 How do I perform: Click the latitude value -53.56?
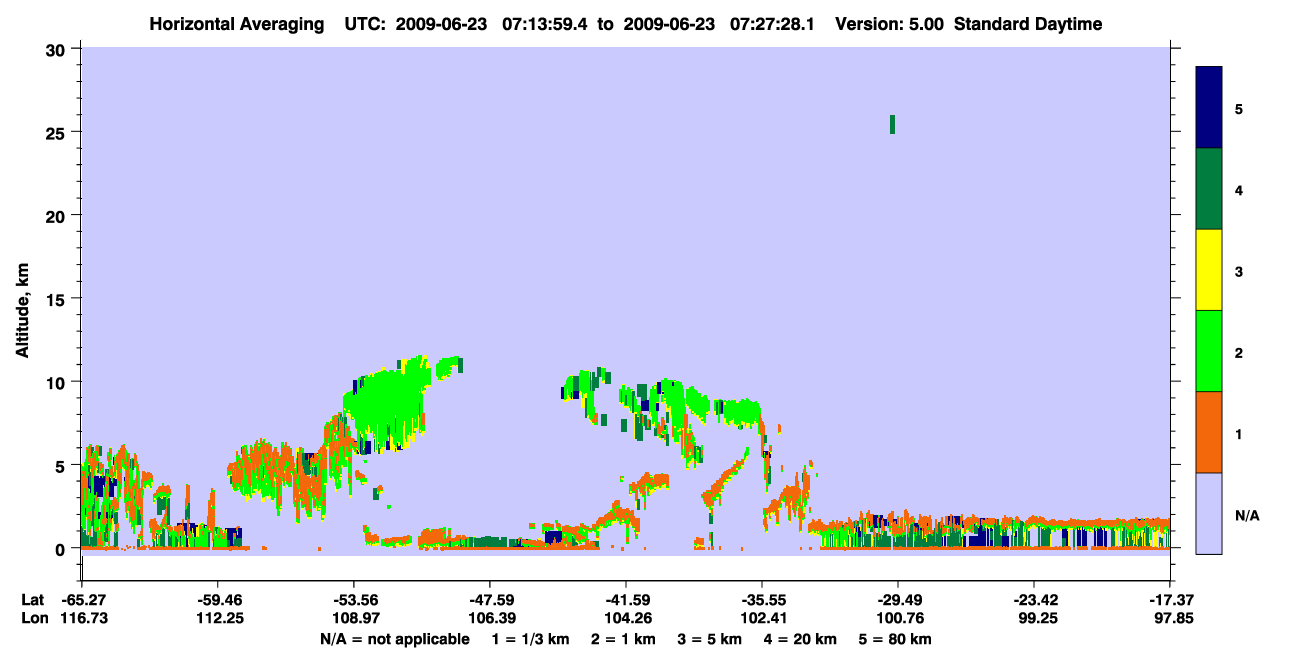(353, 600)
